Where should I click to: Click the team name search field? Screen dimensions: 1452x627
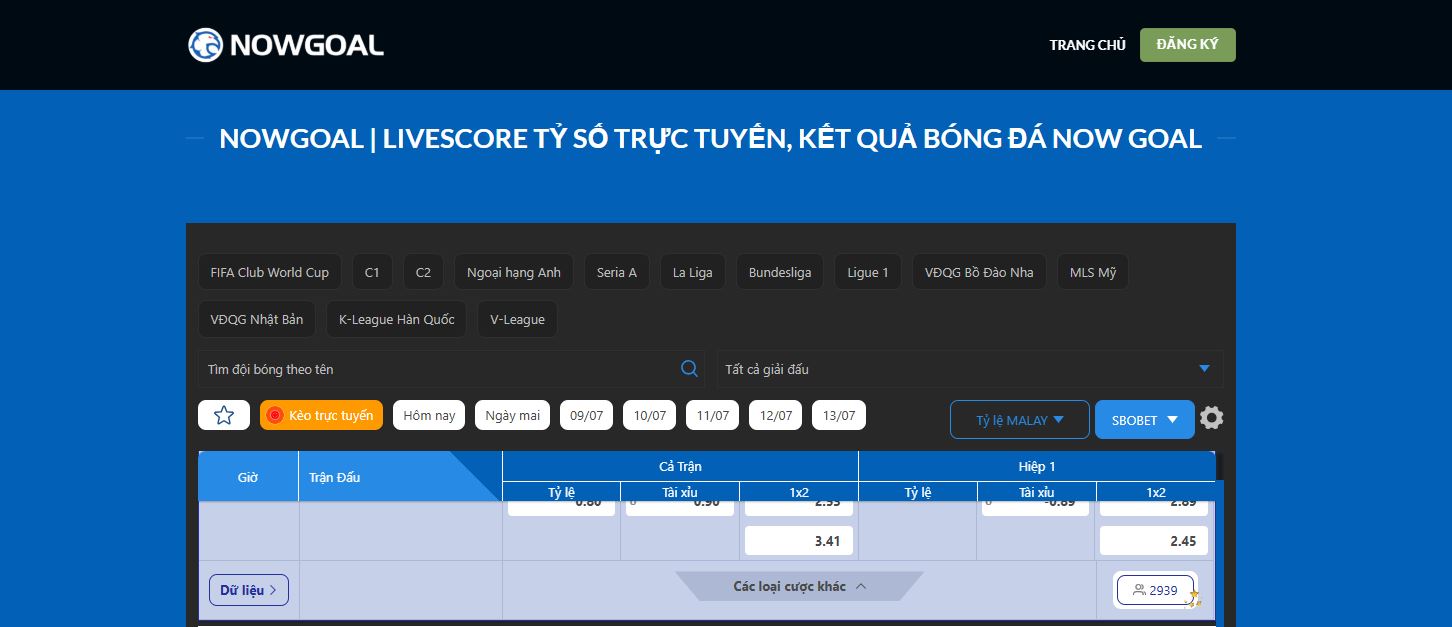pos(440,369)
